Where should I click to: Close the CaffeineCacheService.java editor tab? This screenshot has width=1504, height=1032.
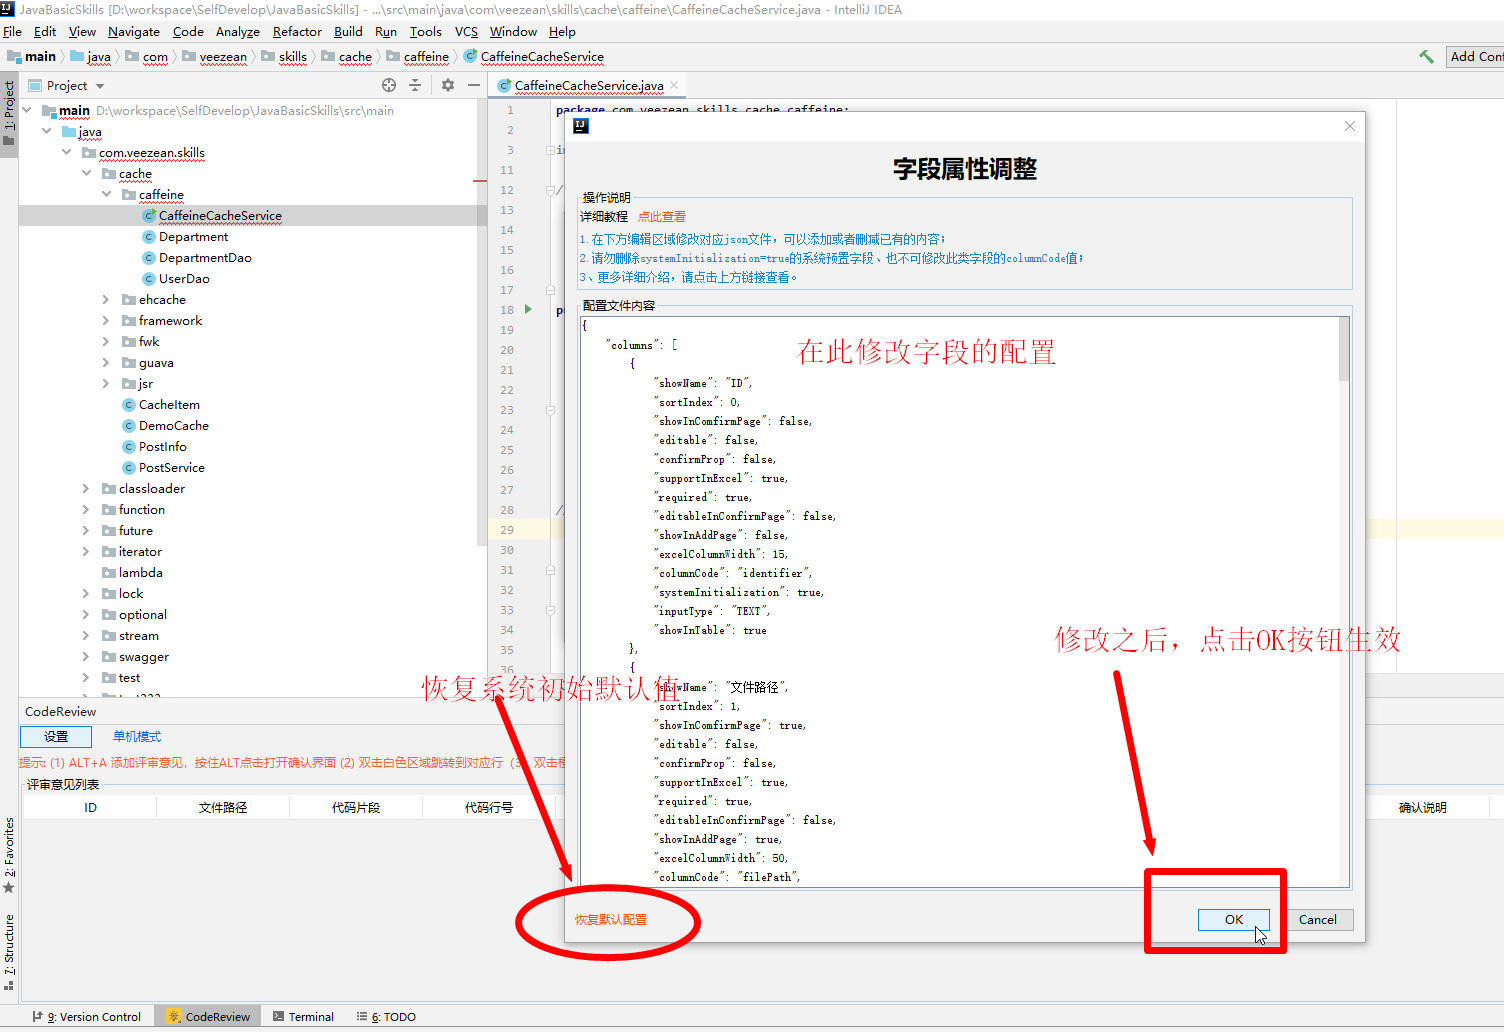point(674,86)
